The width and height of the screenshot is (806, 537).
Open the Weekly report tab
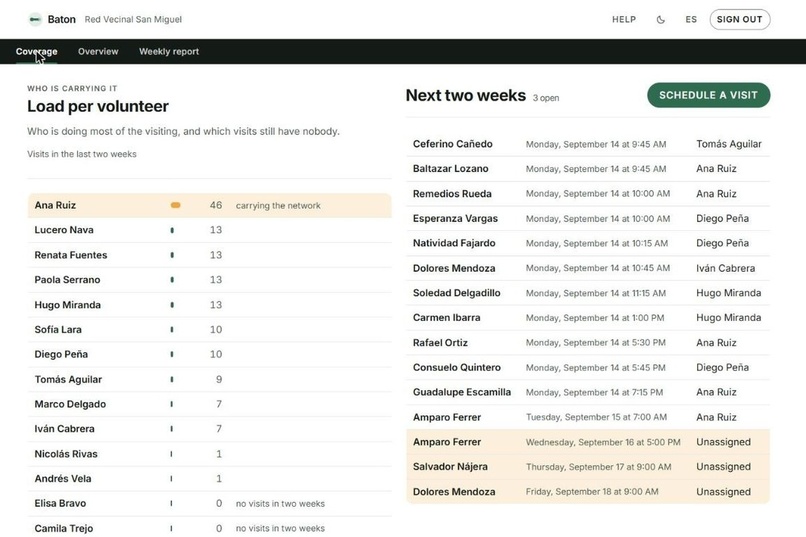coord(169,51)
